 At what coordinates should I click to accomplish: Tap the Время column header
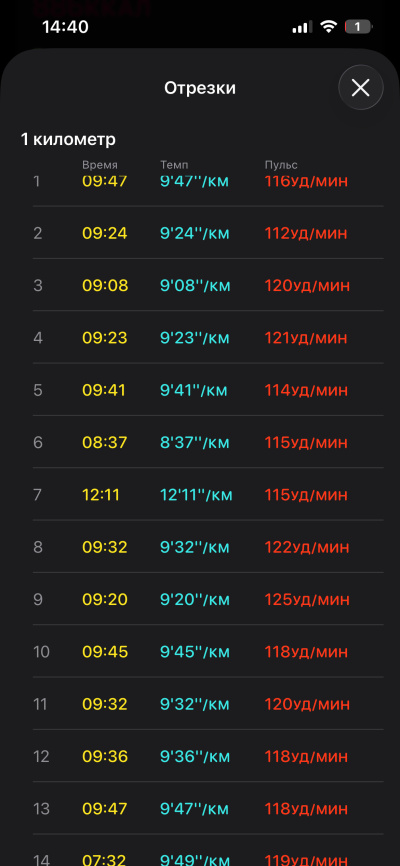(100, 165)
